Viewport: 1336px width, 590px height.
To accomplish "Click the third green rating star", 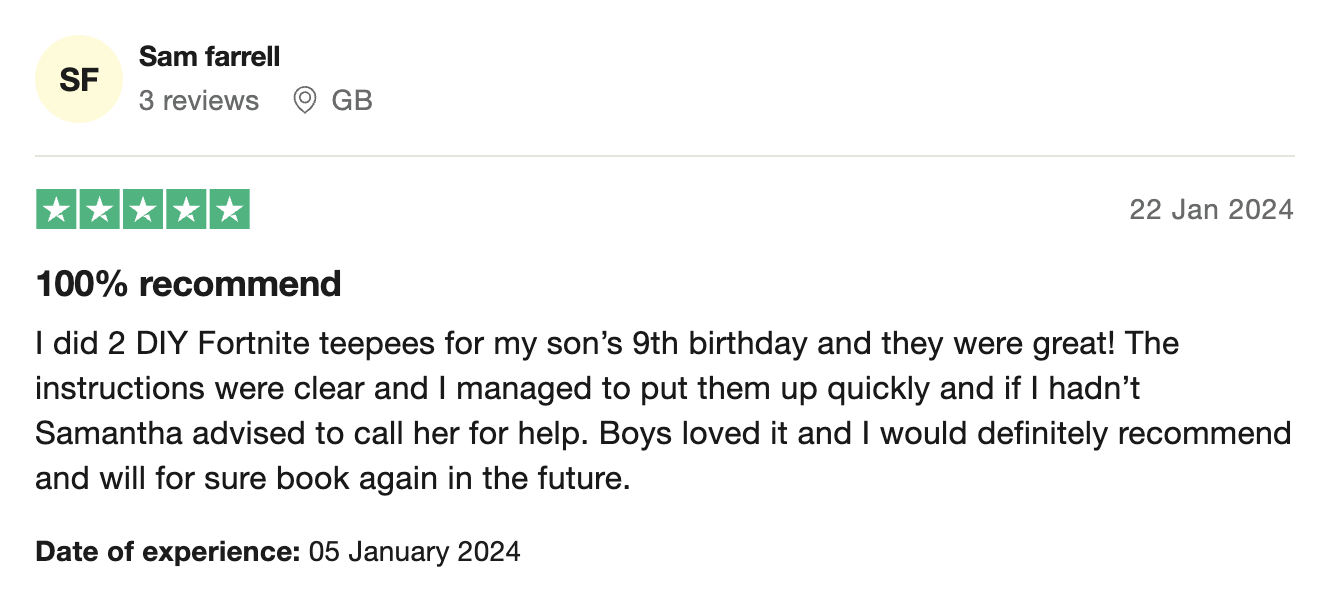I will point(143,209).
